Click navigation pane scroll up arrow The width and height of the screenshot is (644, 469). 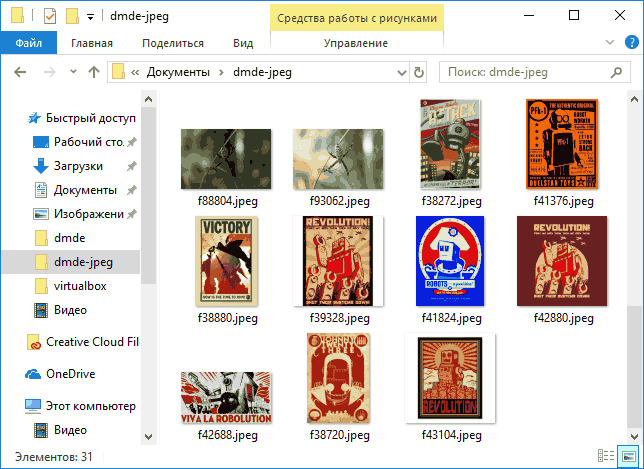click(x=149, y=99)
